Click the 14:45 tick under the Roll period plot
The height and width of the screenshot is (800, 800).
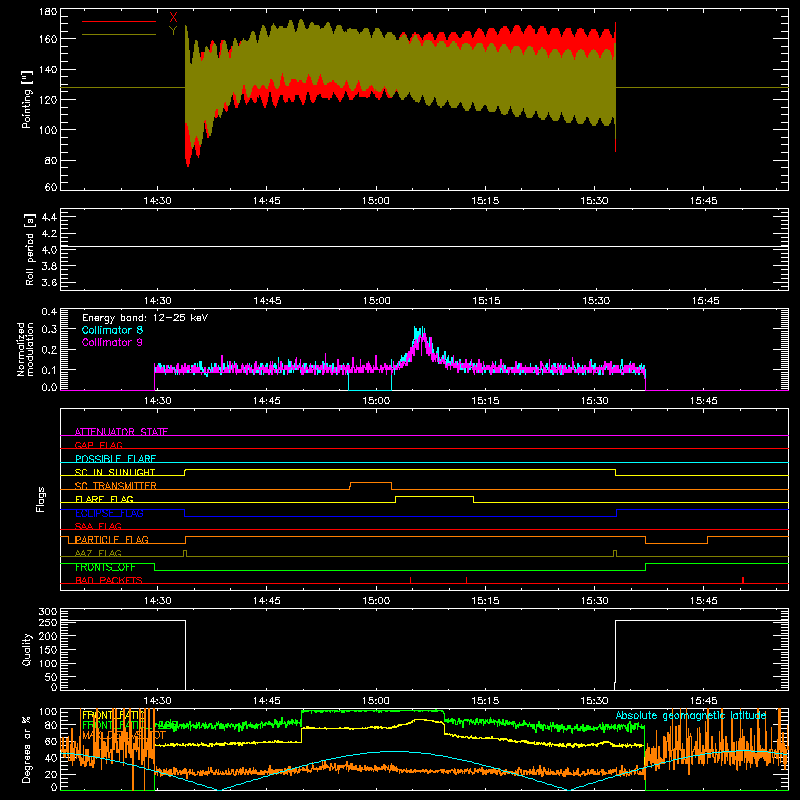tap(267, 301)
